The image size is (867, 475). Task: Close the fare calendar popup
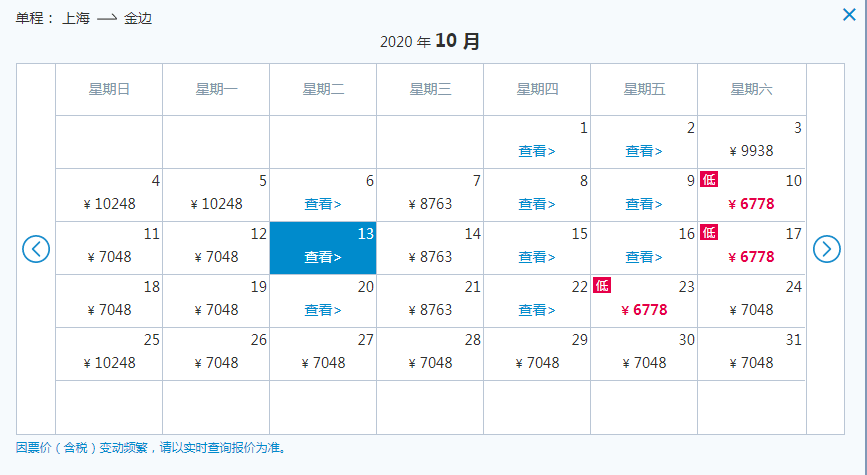(849, 14)
